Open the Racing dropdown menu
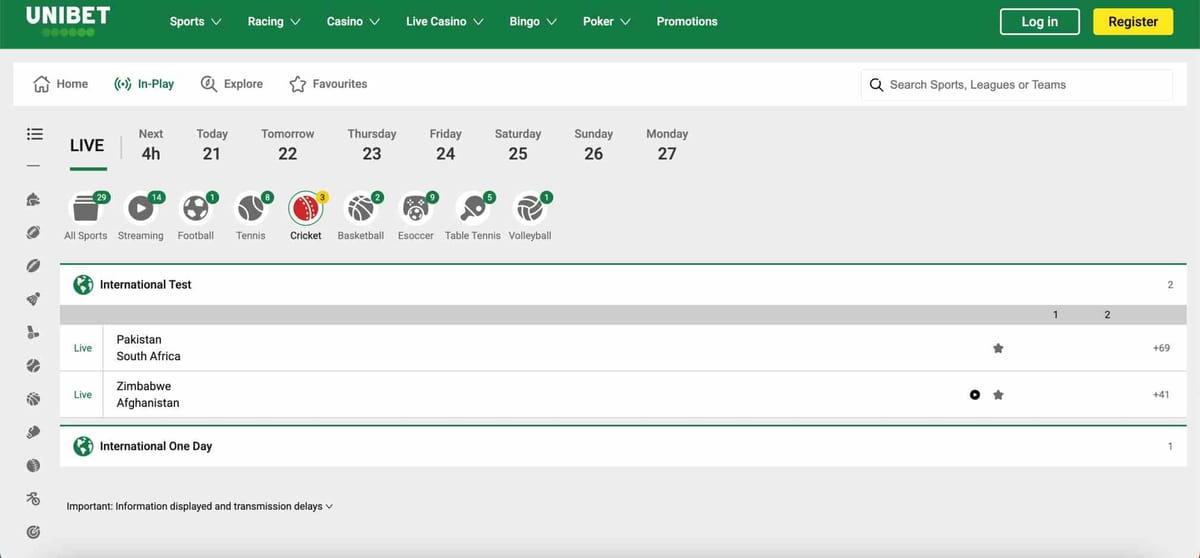 click(274, 21)
